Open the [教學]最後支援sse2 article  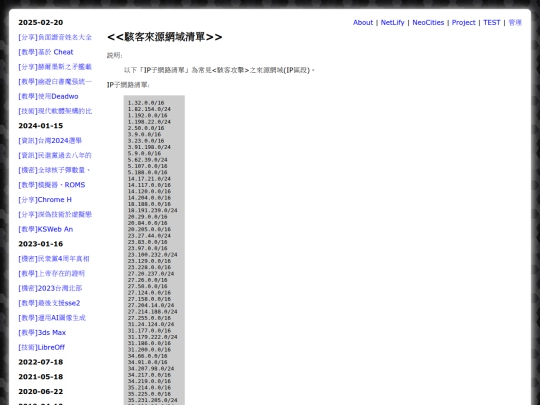pos(49,303)
